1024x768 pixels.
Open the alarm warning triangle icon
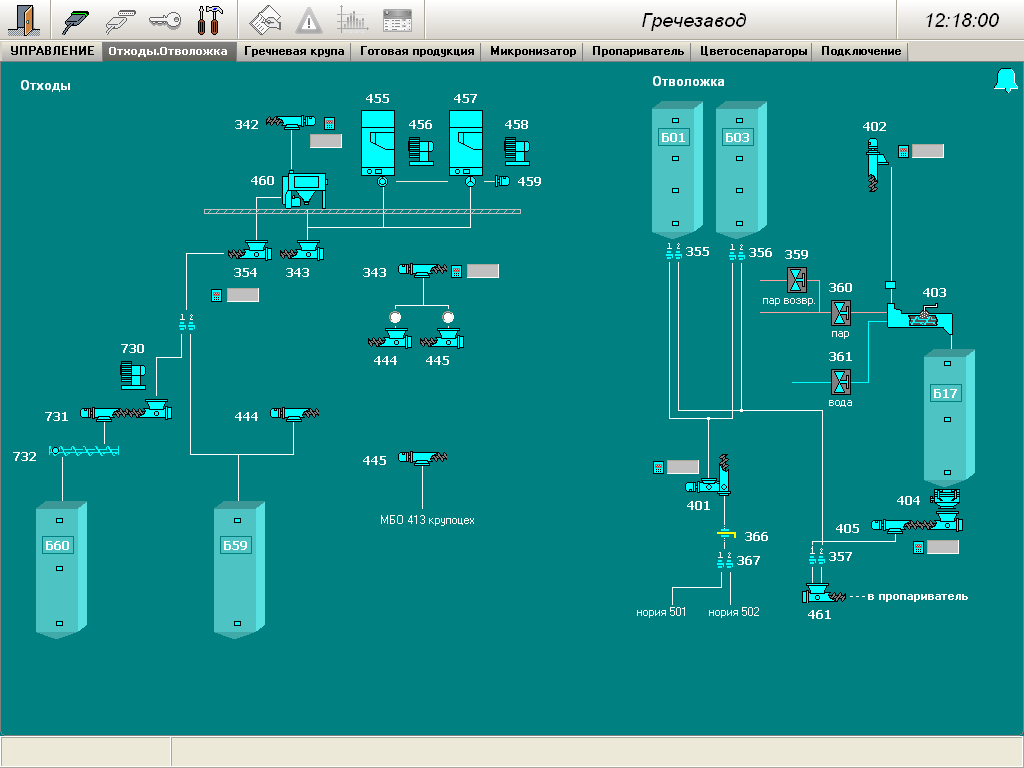(308, 19)
